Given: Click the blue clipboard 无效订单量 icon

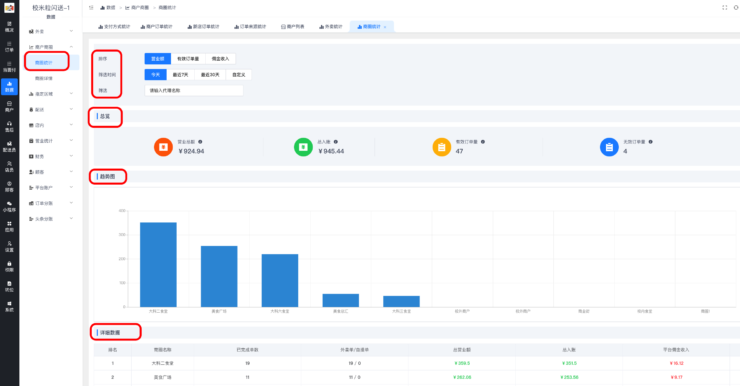Looking at the screenshot, I should [609, 147].
